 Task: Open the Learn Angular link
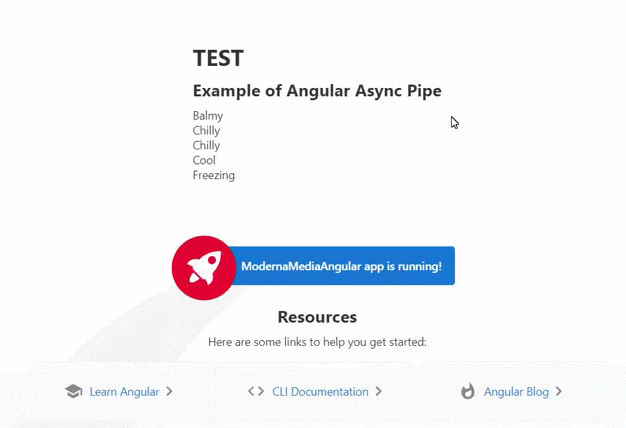tap(124, 392)
